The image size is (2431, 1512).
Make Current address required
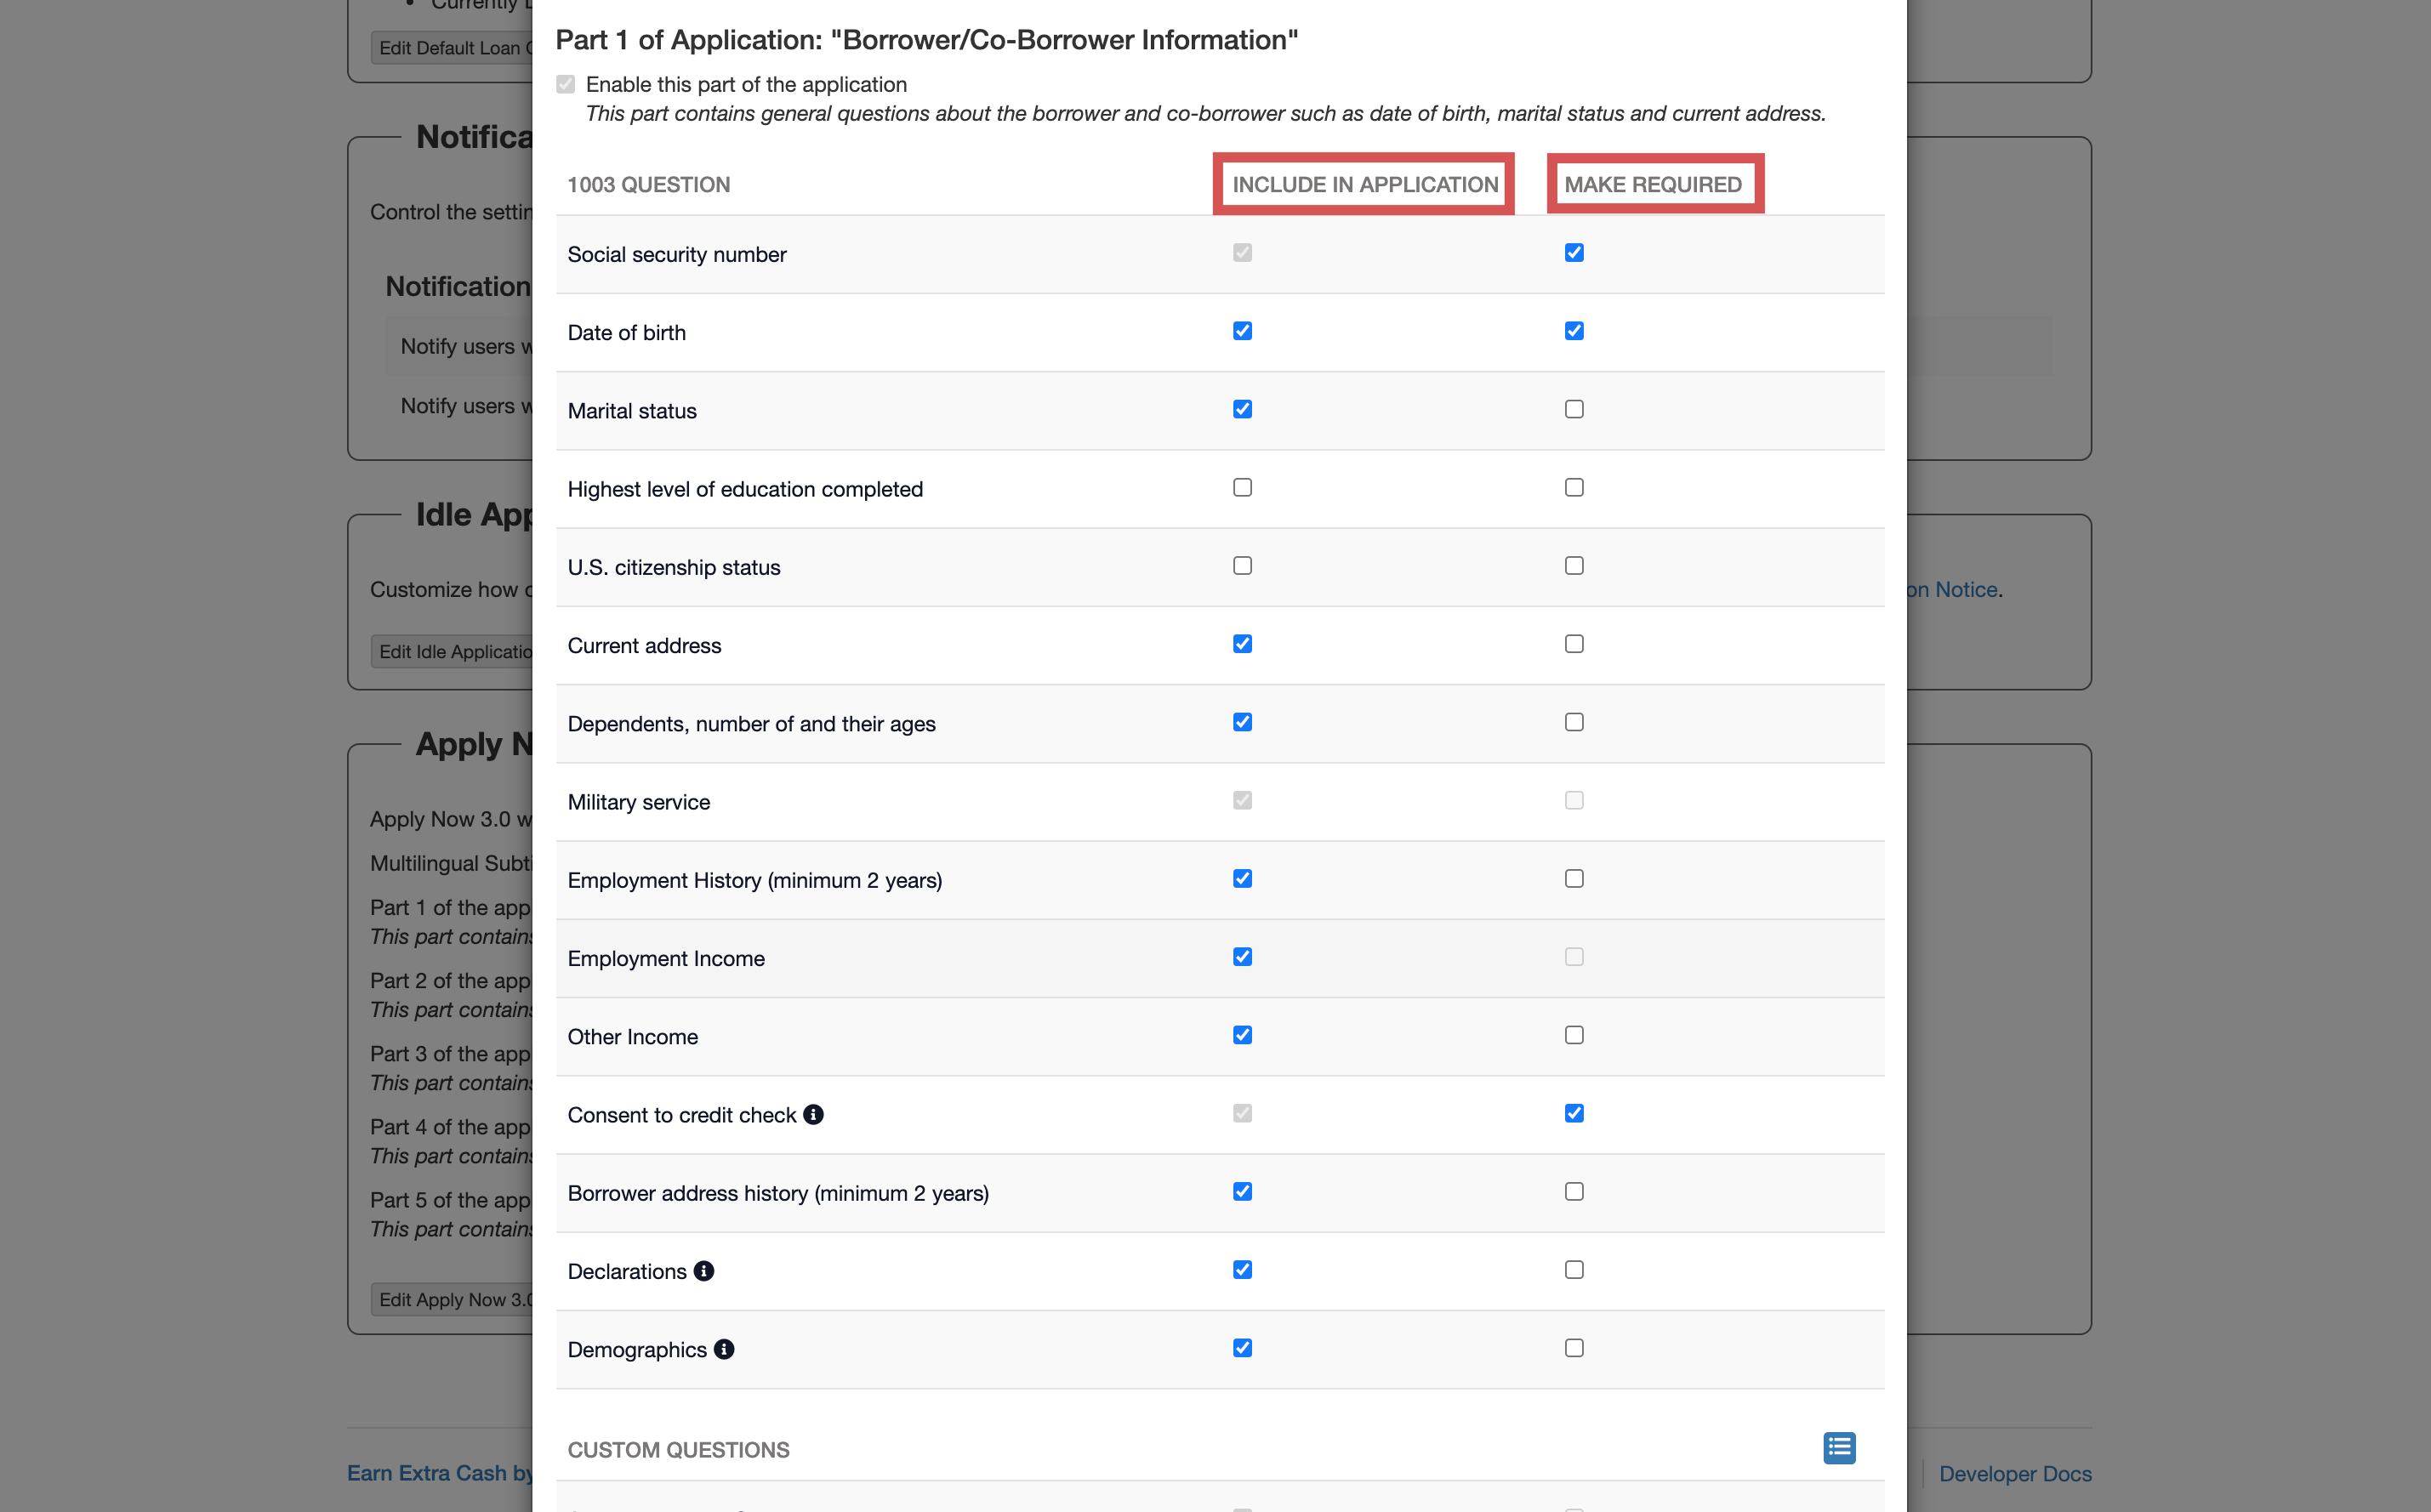pyautogui.click(x=1574, y=644)
